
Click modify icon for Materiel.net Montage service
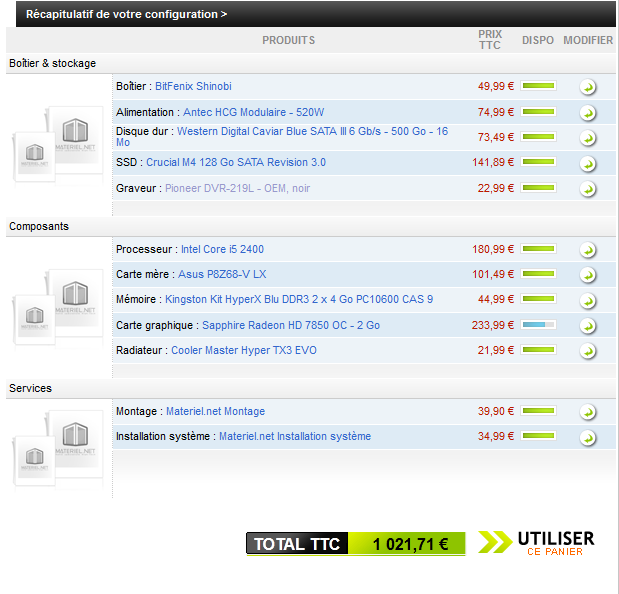(x=588, y=412)
